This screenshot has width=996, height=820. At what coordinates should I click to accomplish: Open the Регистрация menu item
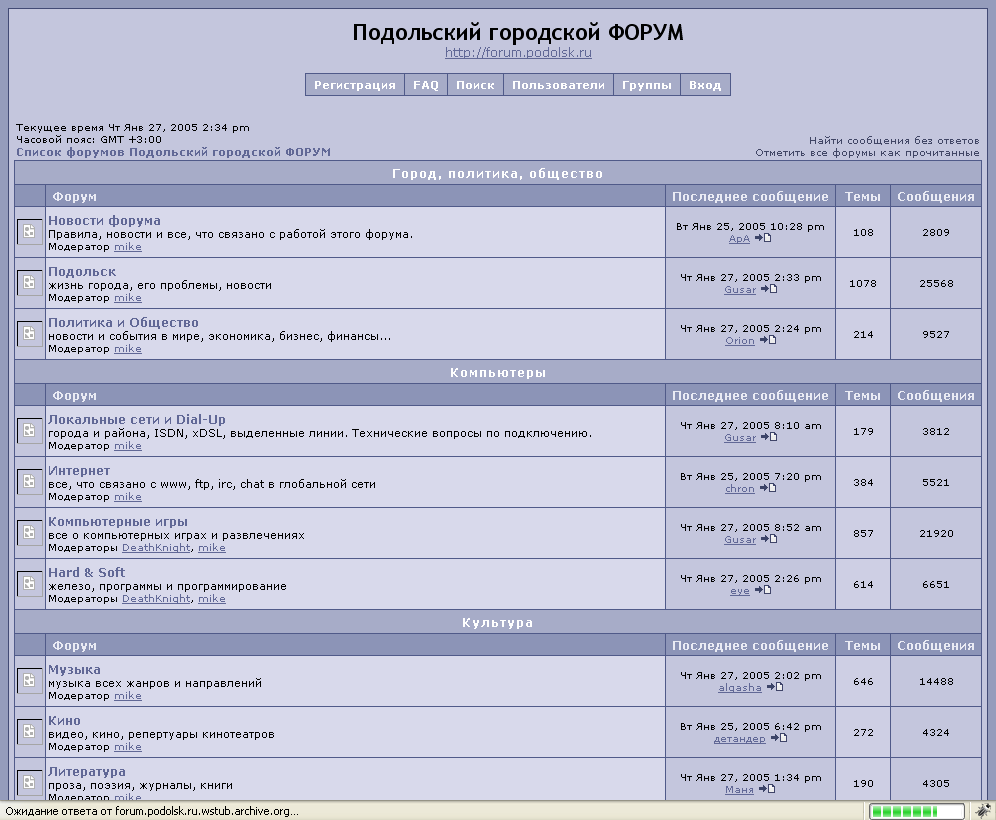(x=355, y=85)
